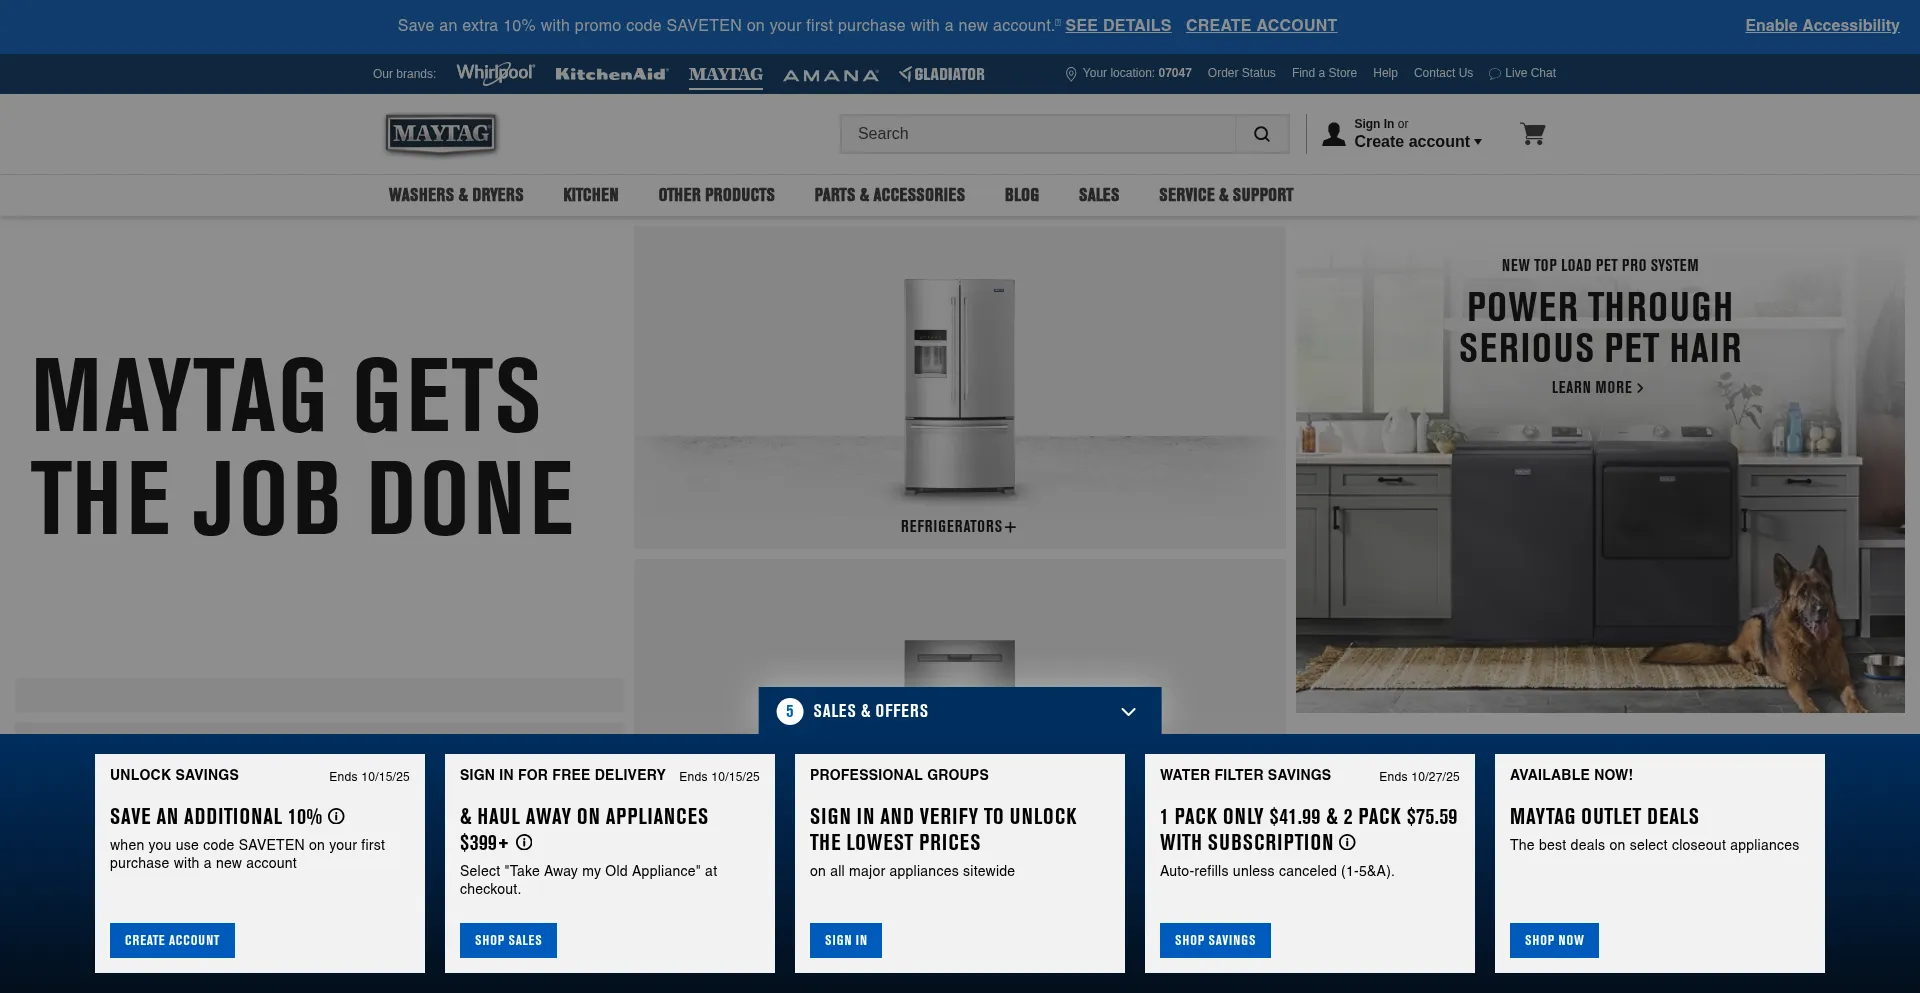The image size is (1920, 993).
Task: Click Learn More about Pet Pro System
Action: click(1597, 388)
